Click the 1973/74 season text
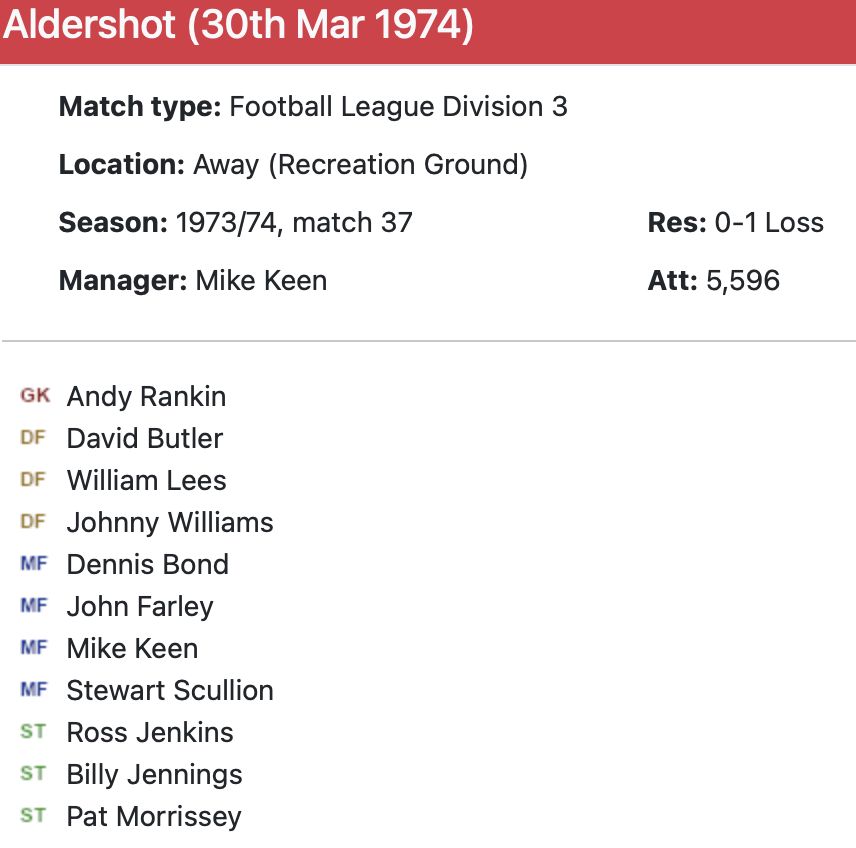856x848 pixels. [x=220, y=222]
